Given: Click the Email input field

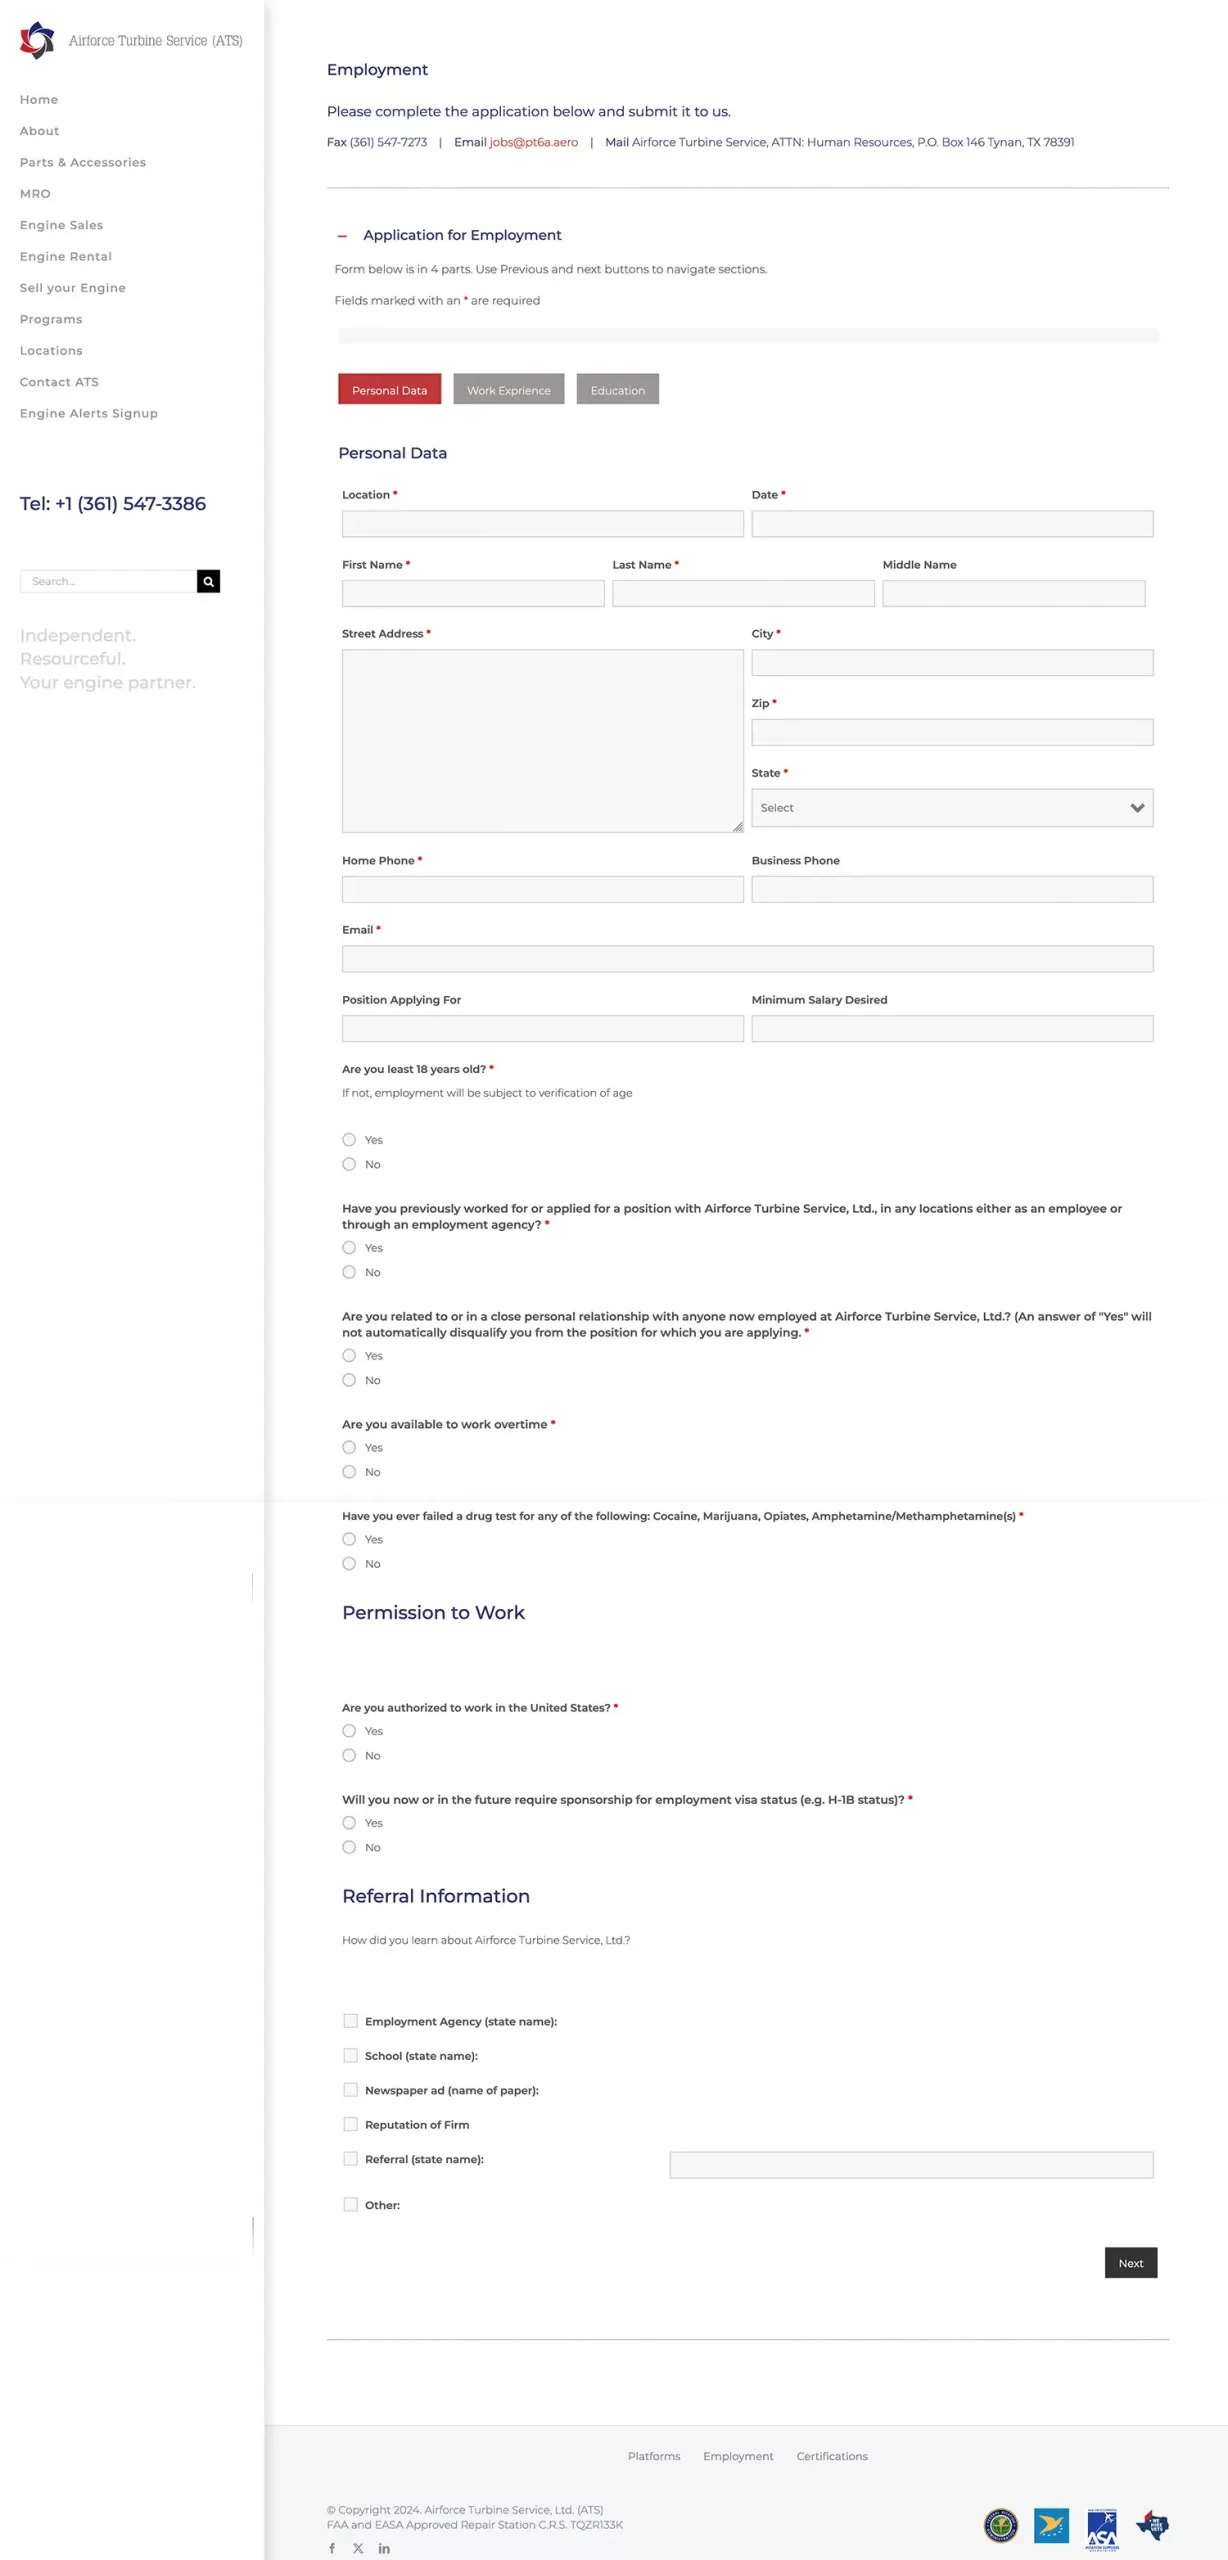Looking at the screenshot, I should pos(747,959).
